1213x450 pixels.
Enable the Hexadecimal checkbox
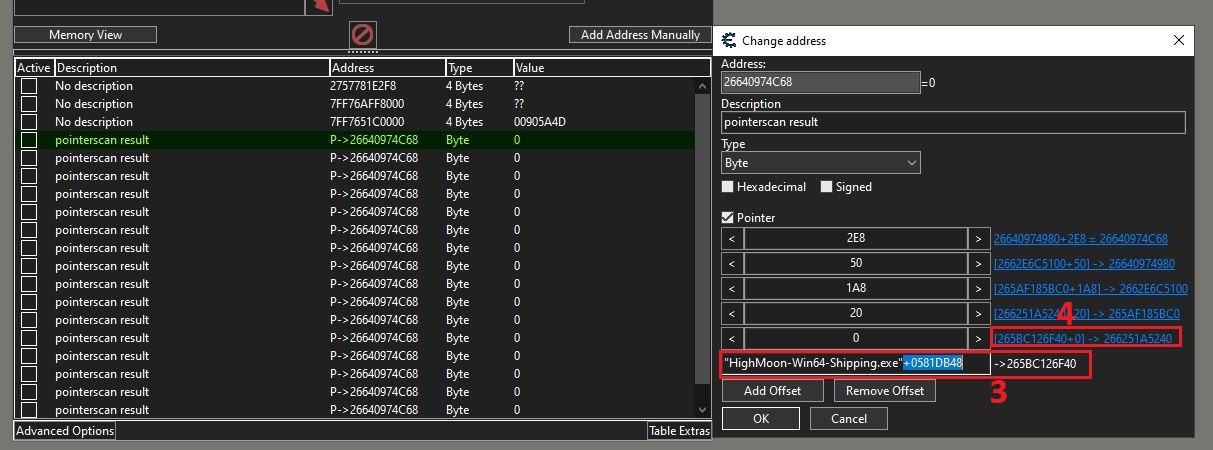pos(728,187)
